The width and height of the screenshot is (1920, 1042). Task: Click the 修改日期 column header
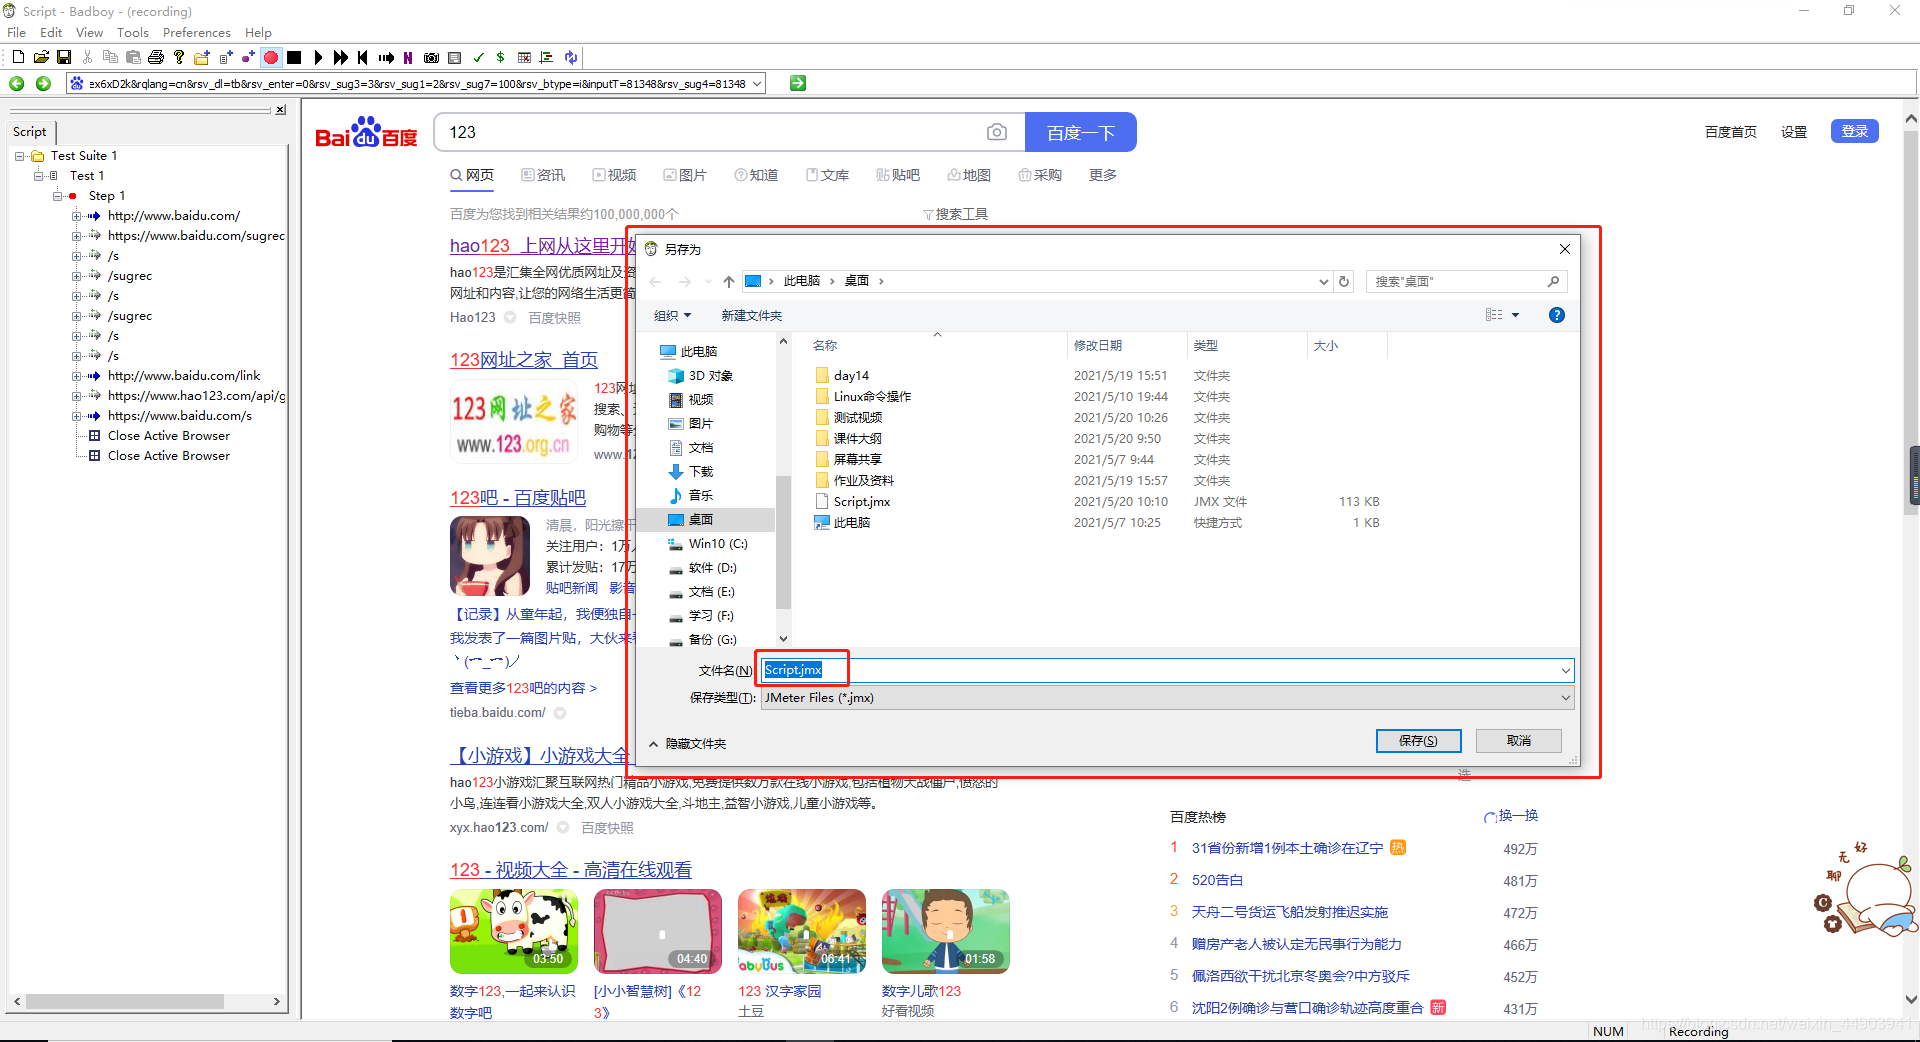pos(1098,346)
